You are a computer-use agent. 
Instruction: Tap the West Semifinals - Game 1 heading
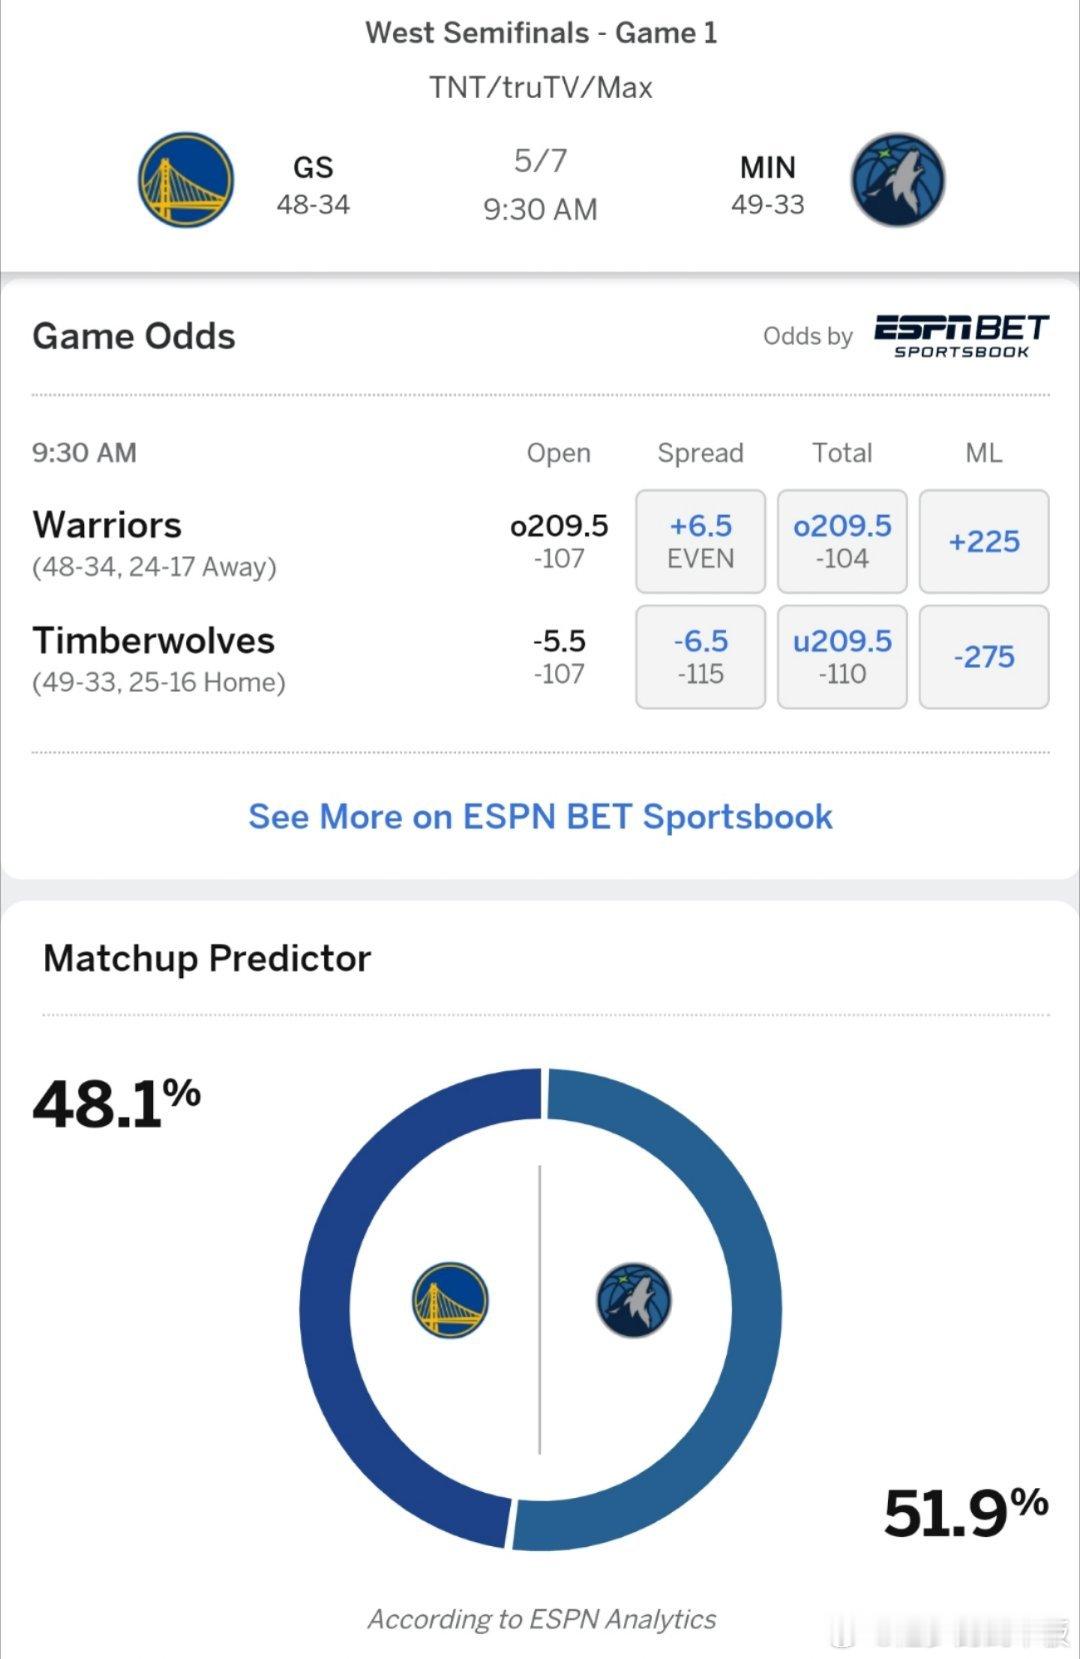tap(541, 33)
